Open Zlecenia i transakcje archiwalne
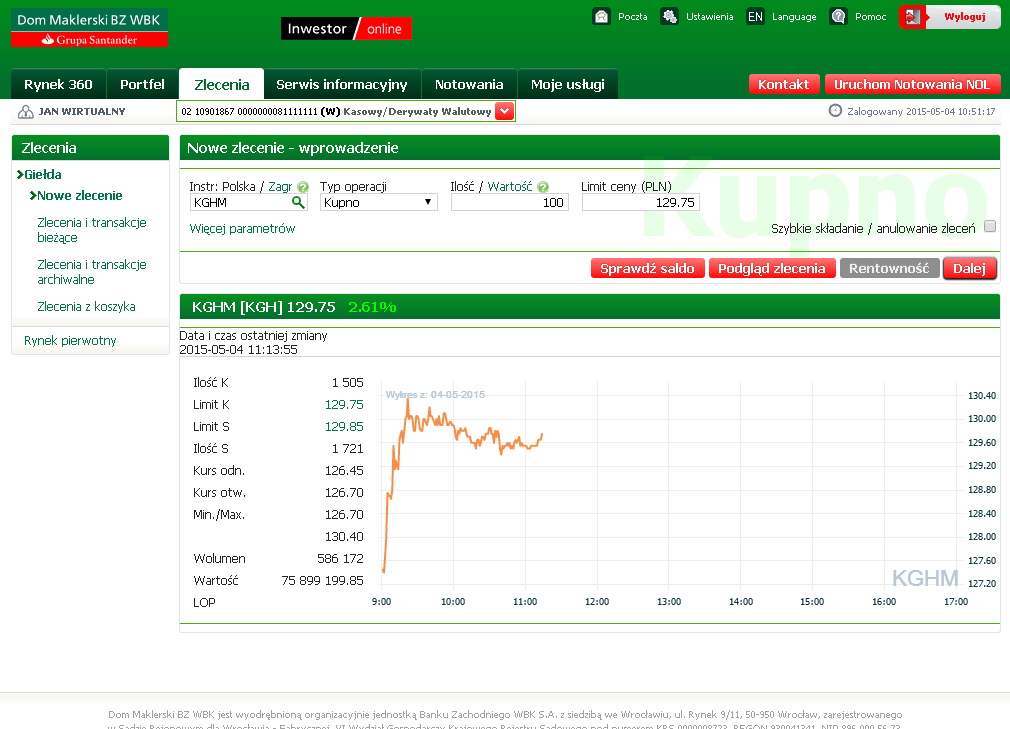Image resolution: width=1010 pixels, height=729 pixels. pyautogui.click(x=92, y=272)
